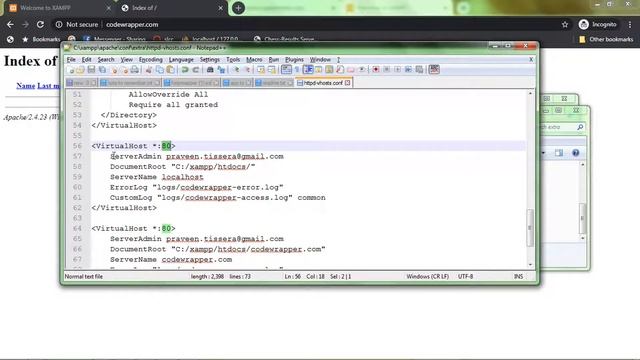Screen dimensions: 640x360
Task: Click 'ServerName codewrapper.com' on line 67
Action: (171, 260)
